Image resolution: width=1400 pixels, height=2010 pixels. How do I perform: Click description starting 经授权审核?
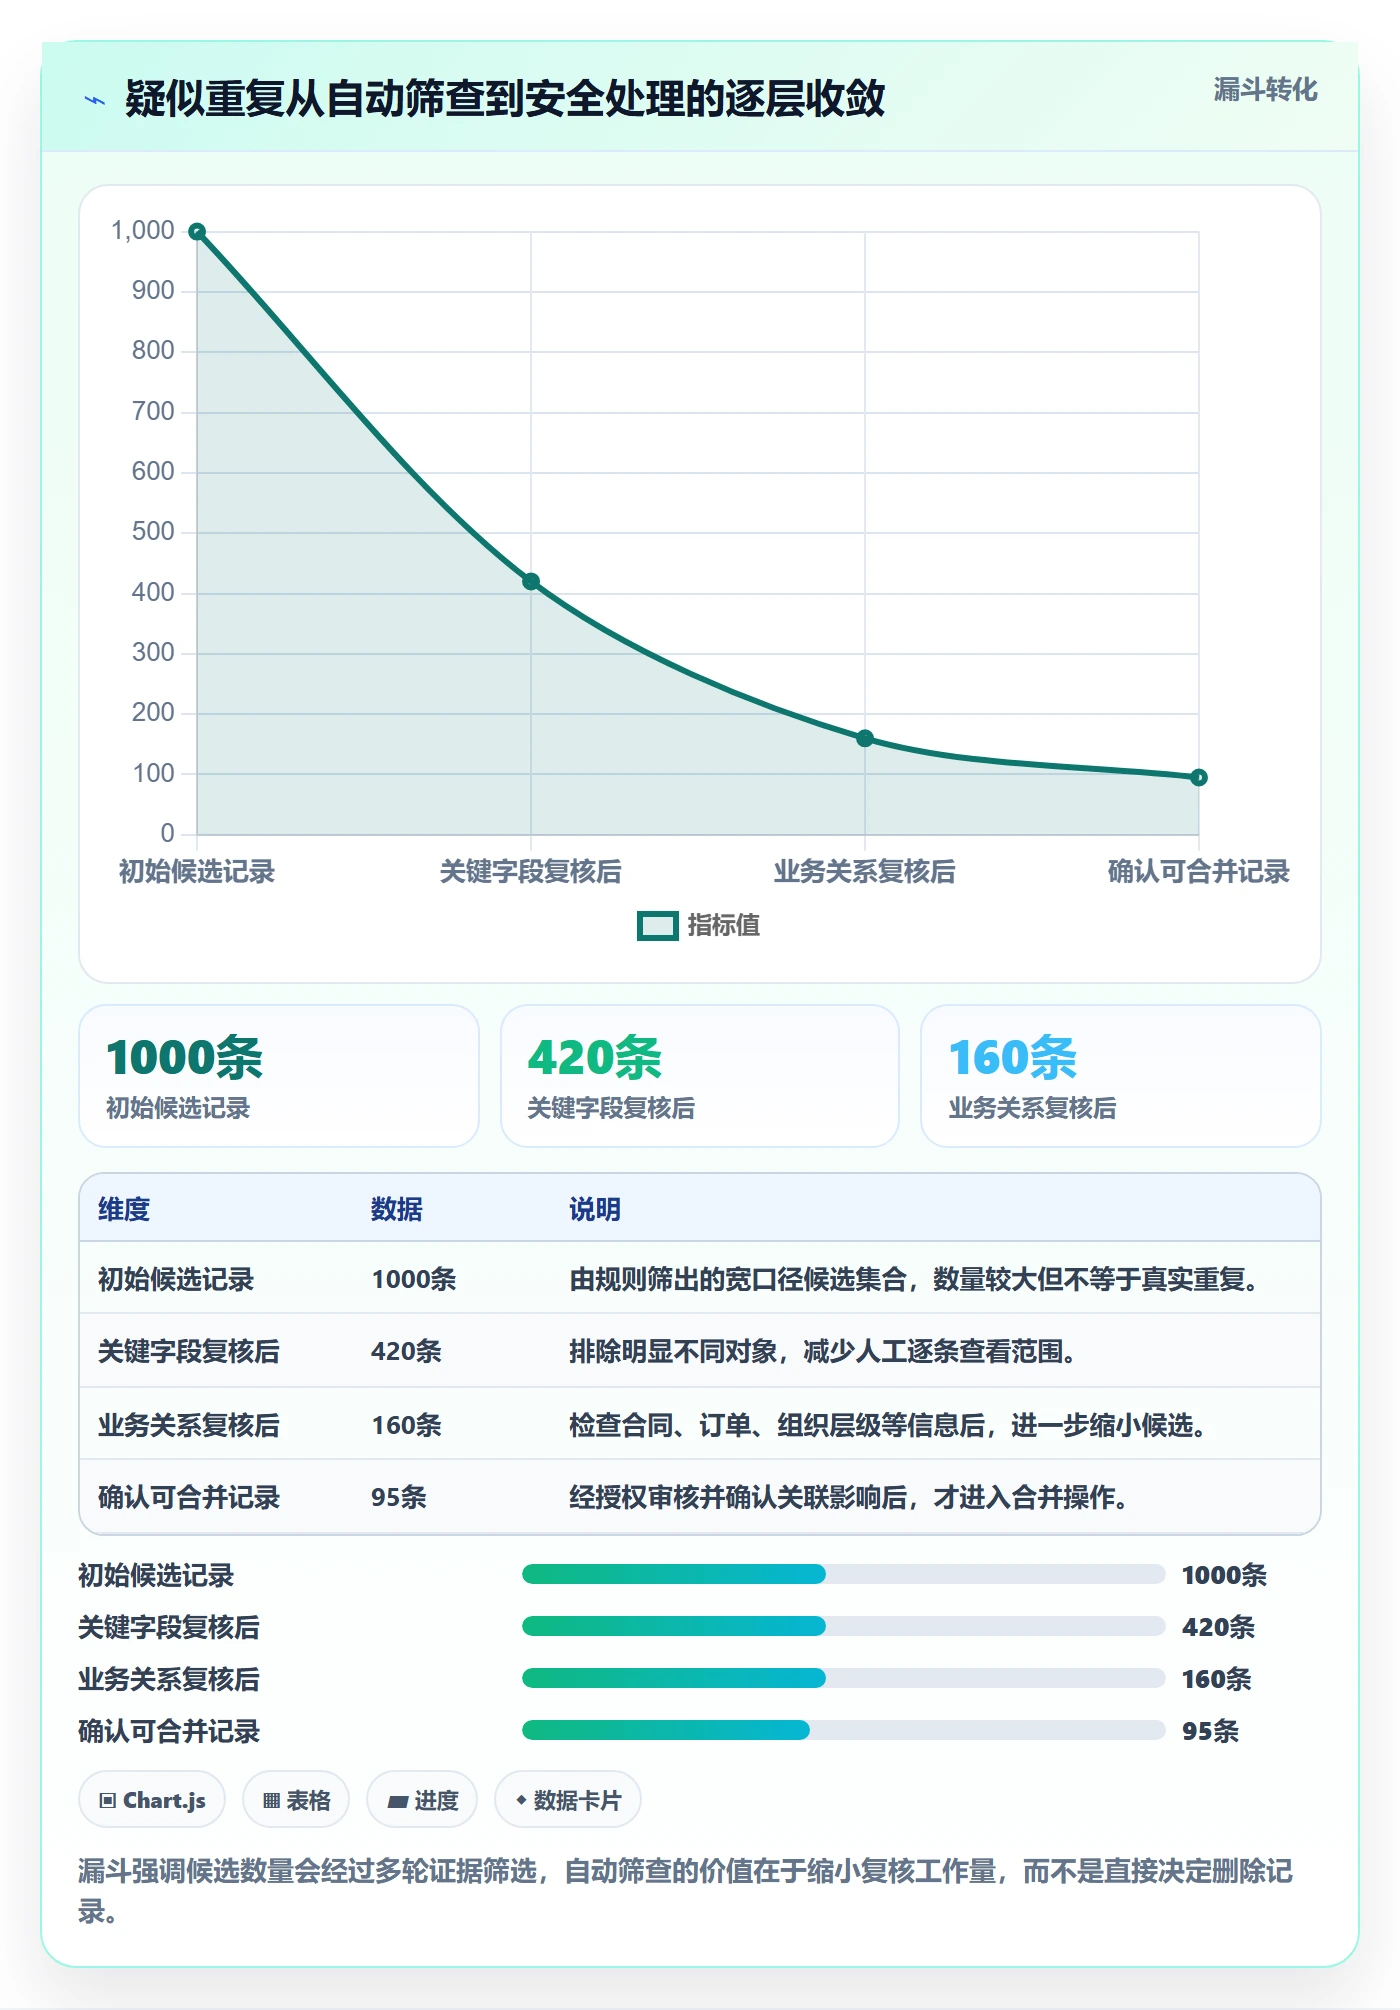click(848, 1498)
